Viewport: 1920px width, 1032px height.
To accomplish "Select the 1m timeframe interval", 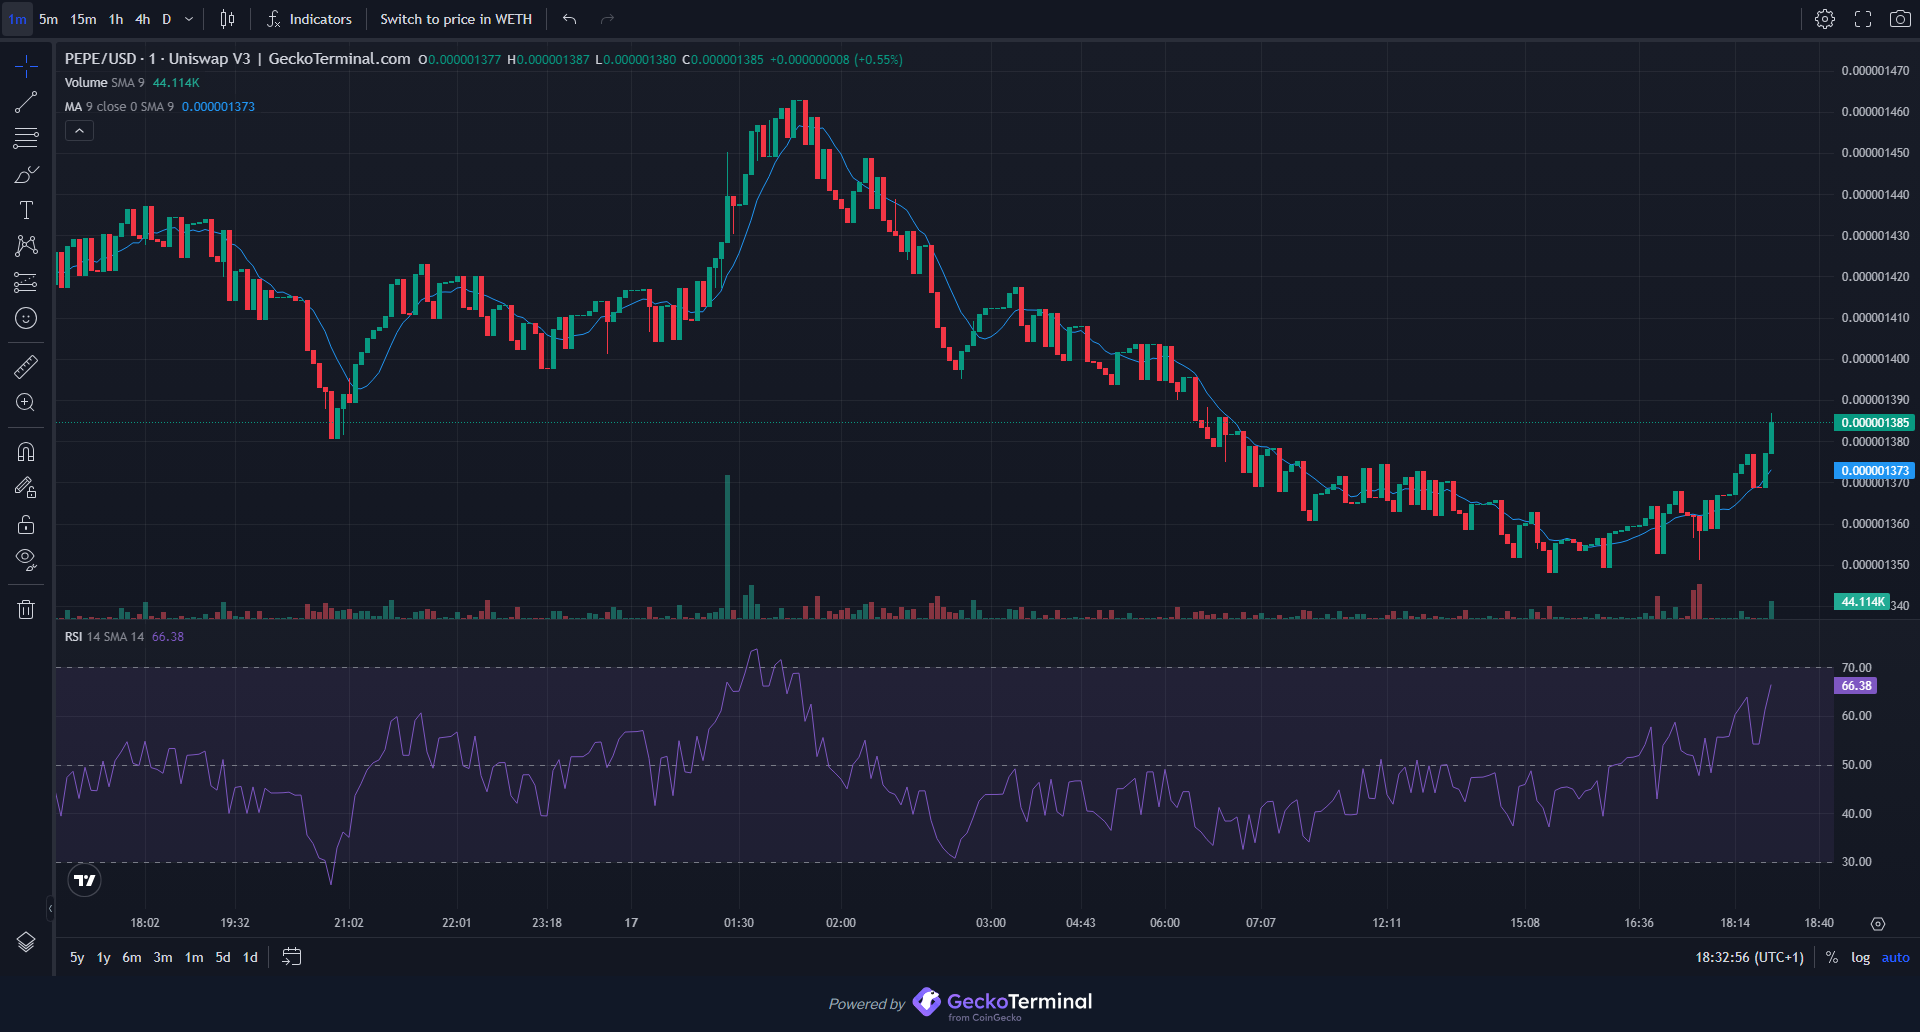I will [18, 19].
